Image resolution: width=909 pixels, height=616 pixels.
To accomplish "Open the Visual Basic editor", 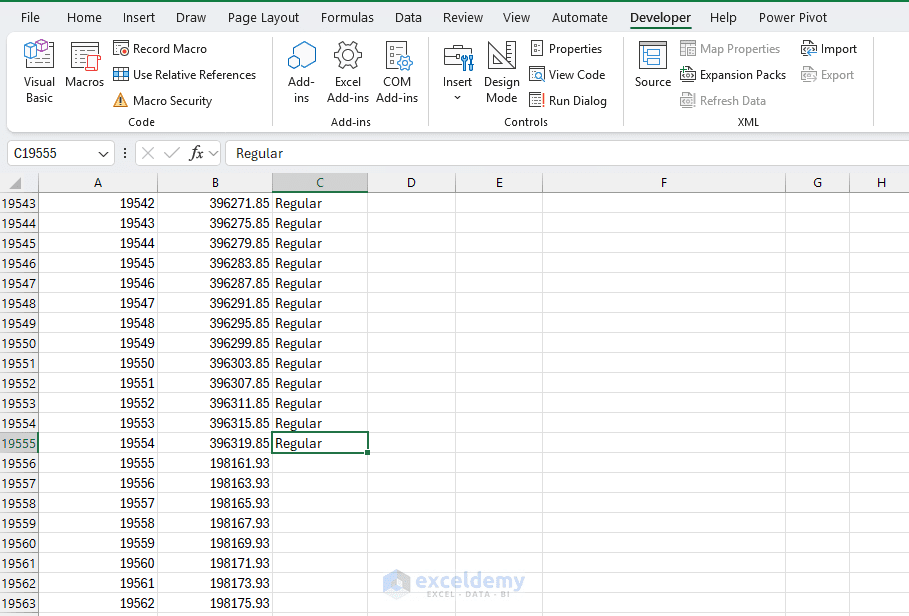I will pyautogui.click(x=39, y=72).
